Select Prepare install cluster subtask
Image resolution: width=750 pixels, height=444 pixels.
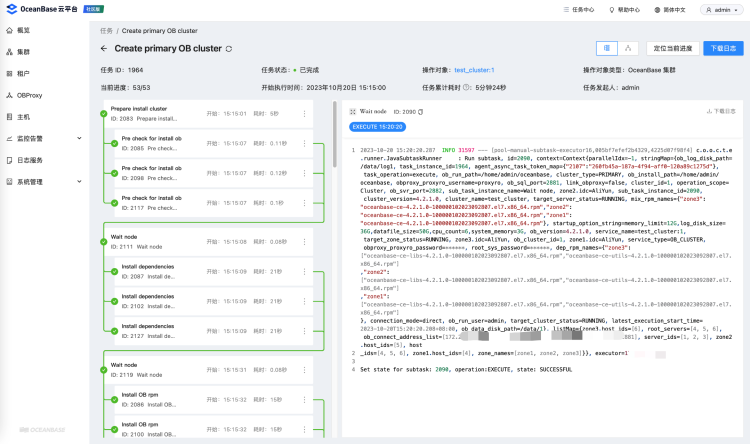point(209,114)
